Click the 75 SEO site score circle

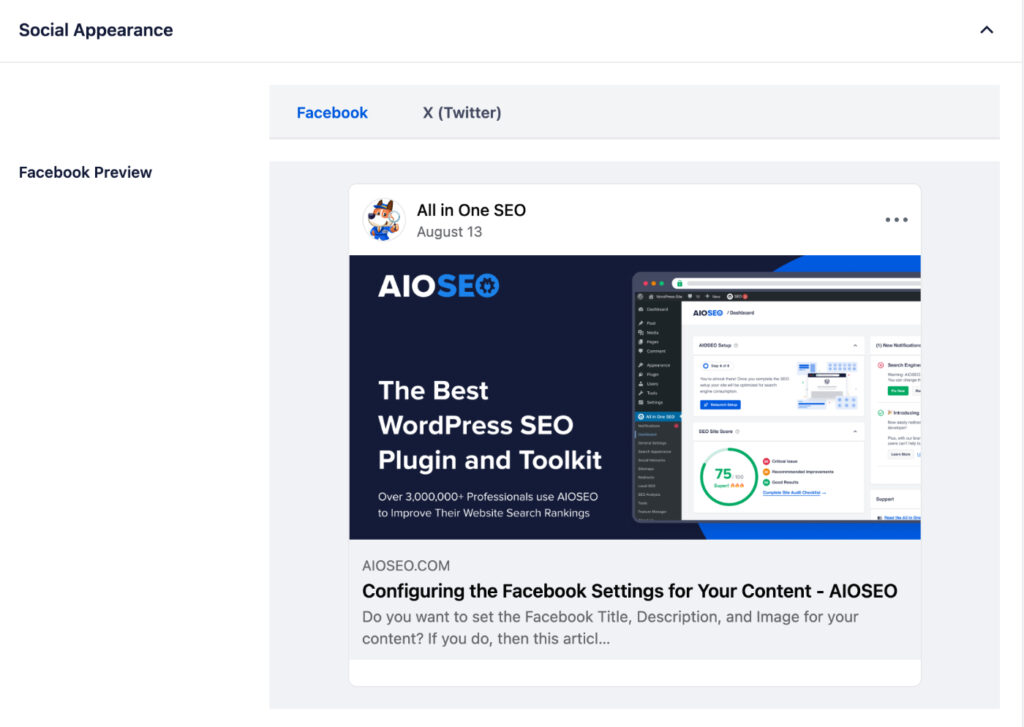pyautogui.click(x=728, y=477)
